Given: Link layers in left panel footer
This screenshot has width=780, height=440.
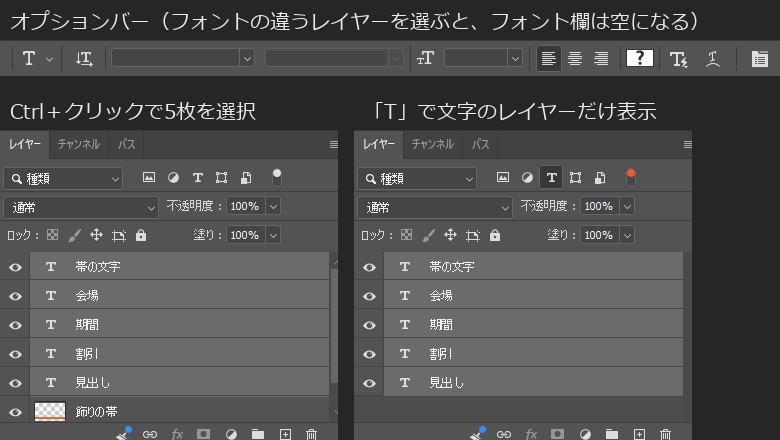Looking at the screenshot, I should [x=150, y=434].
